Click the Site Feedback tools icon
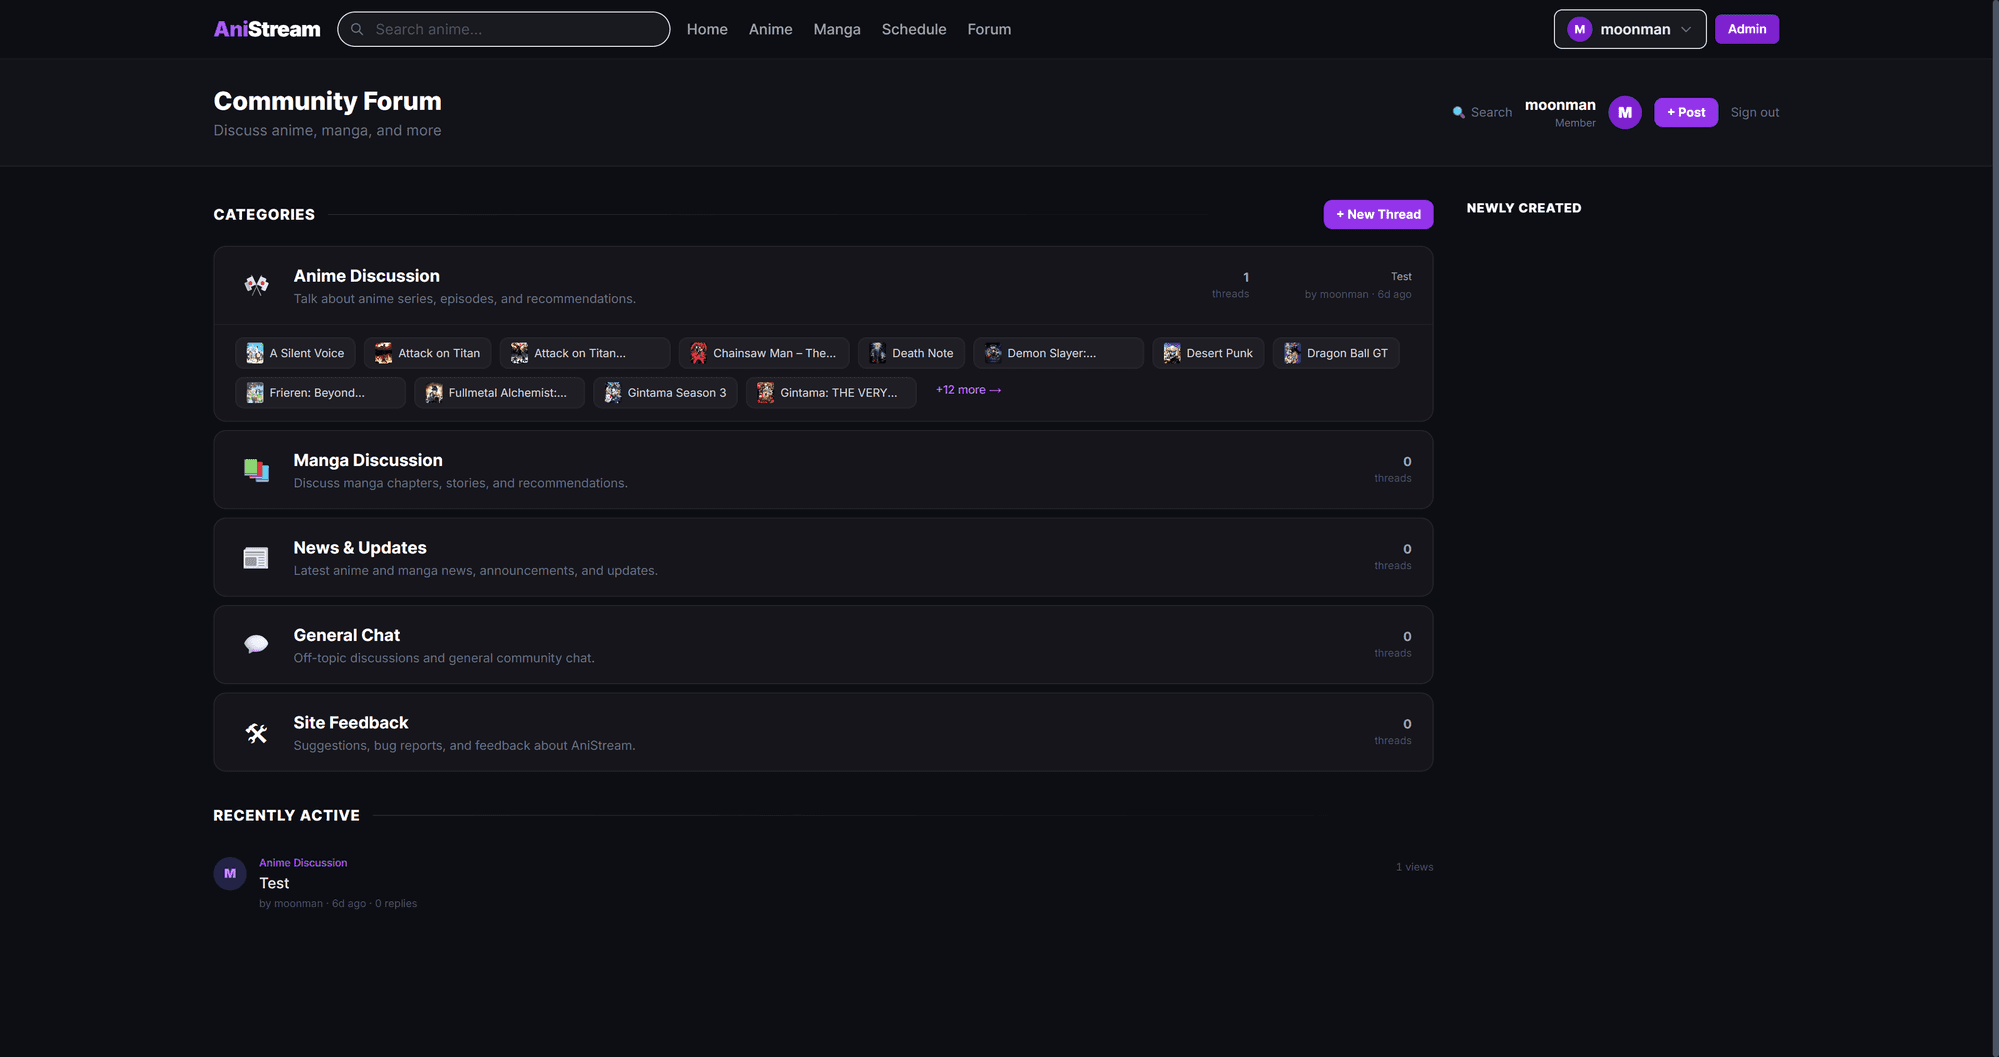 click(x=256, y=733)
